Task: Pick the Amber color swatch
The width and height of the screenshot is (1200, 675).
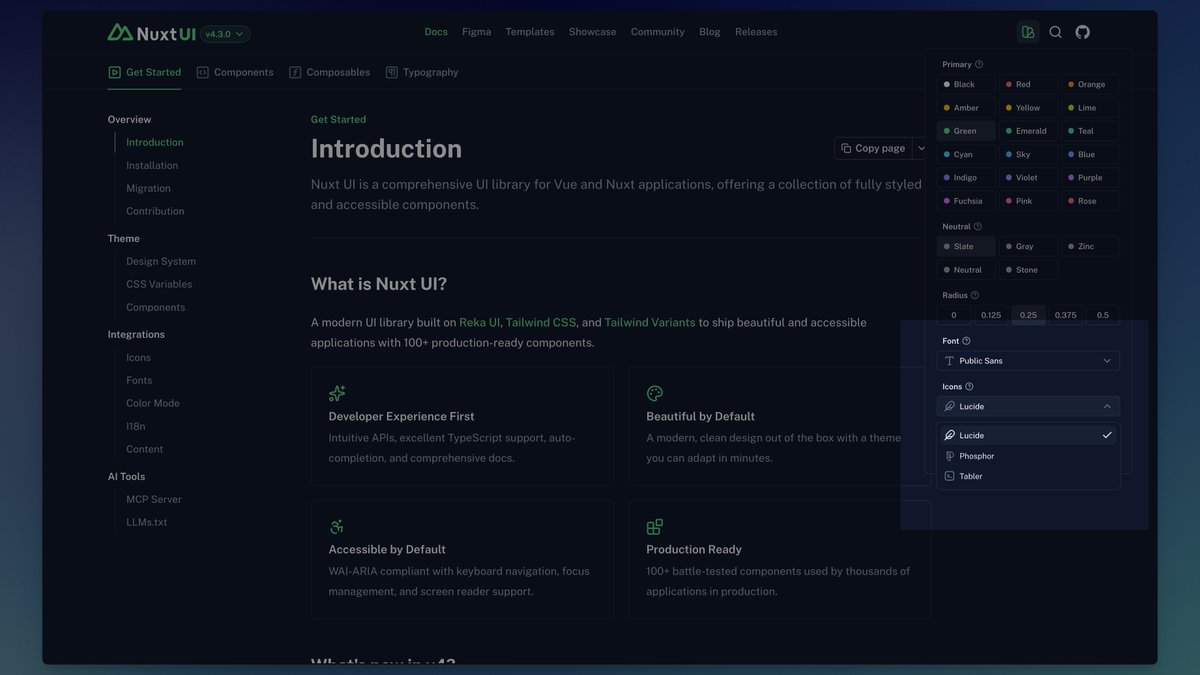Action: pyautogui.click(x=966, y=108)
